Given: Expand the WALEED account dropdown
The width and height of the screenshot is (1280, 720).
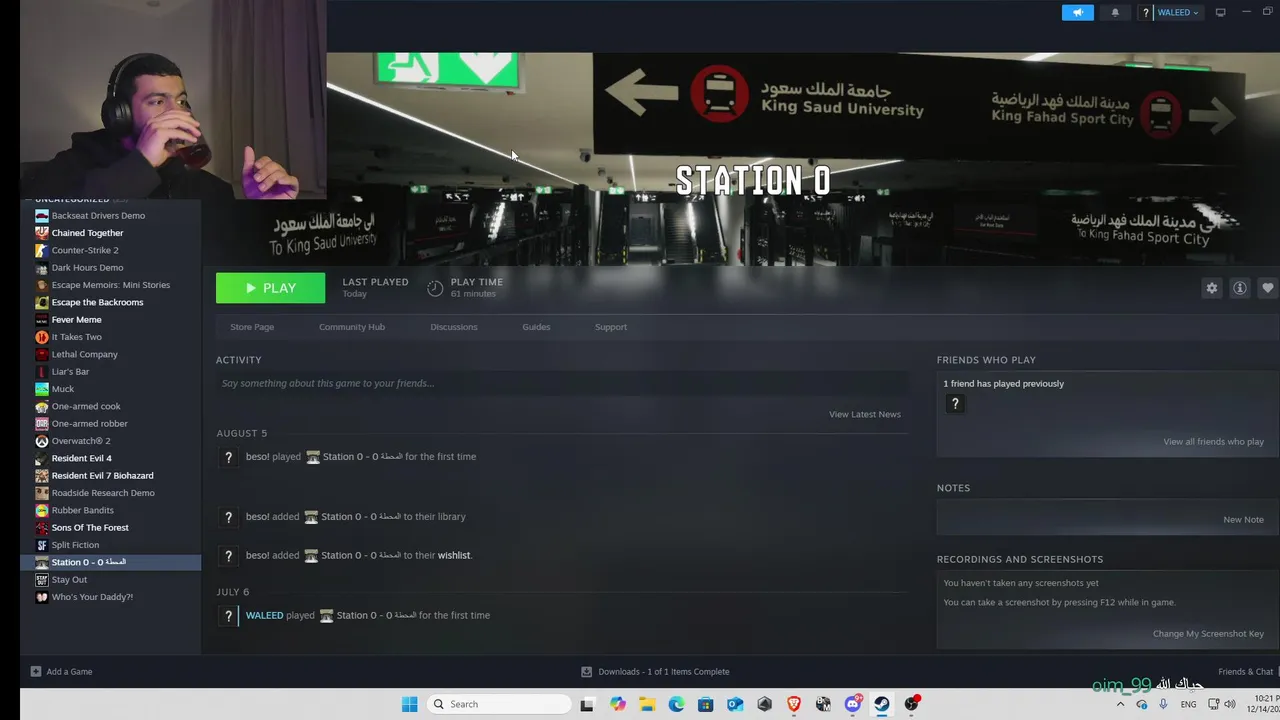Looking at the screenshot, I should click(1178, 13).
